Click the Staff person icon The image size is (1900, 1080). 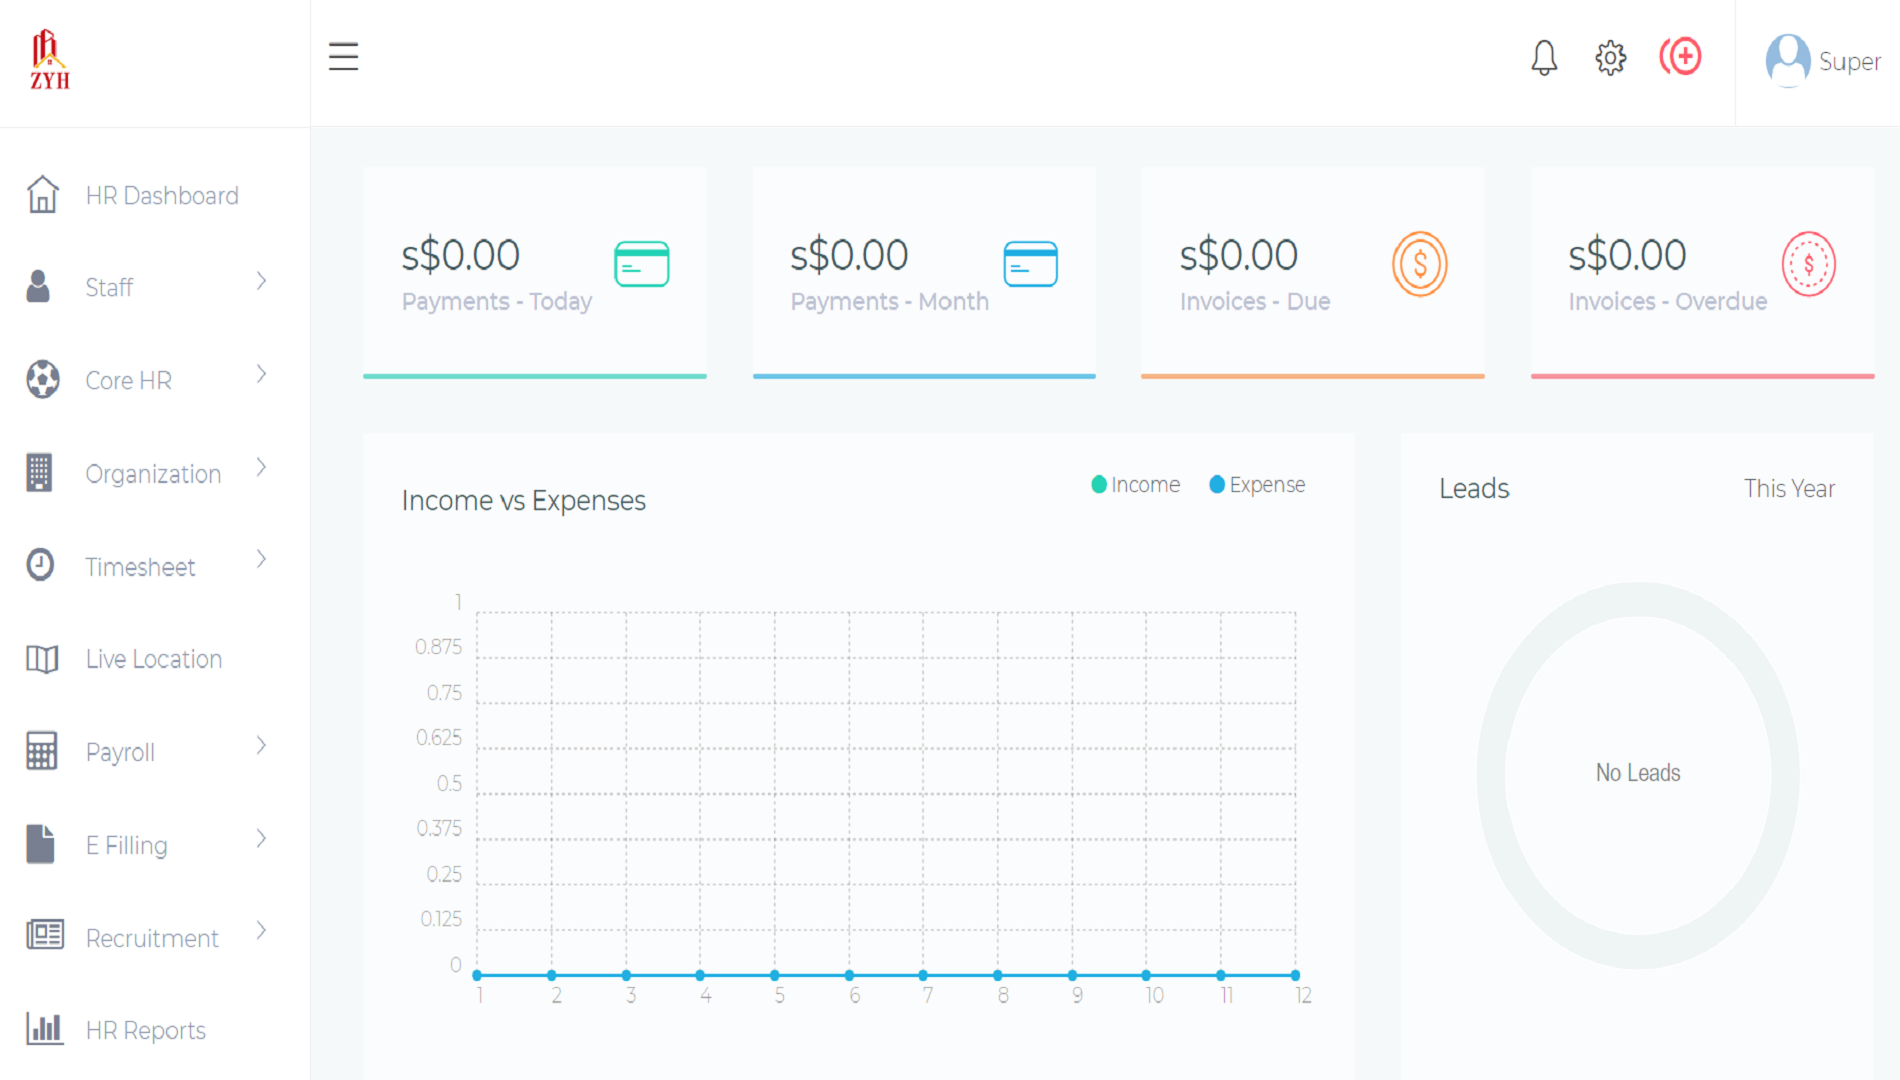point(38,286)
